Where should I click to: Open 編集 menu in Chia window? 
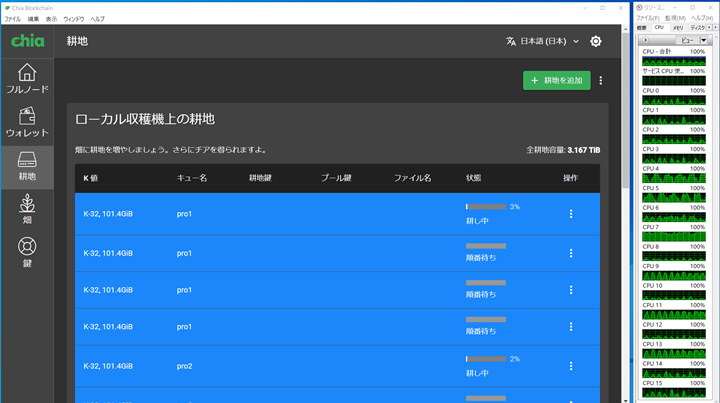coord(33,19)
